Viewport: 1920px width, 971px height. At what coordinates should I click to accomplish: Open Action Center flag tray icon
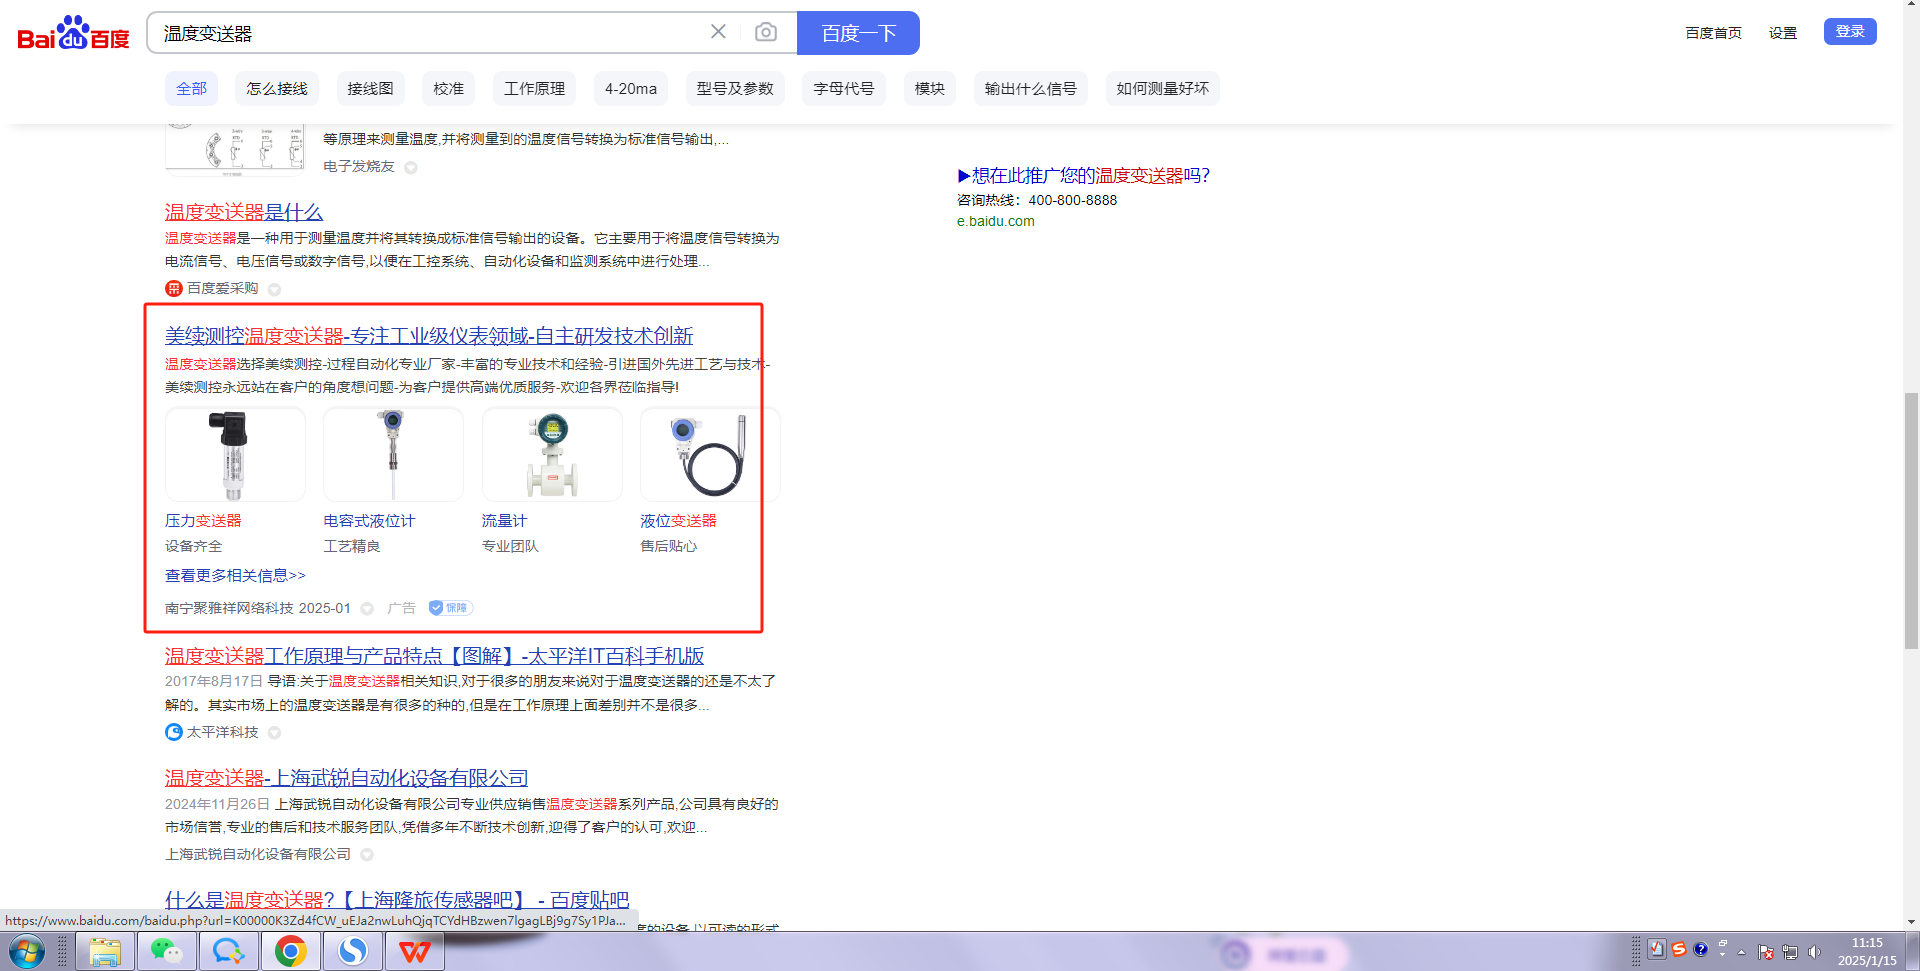[x=1766, y=952]
